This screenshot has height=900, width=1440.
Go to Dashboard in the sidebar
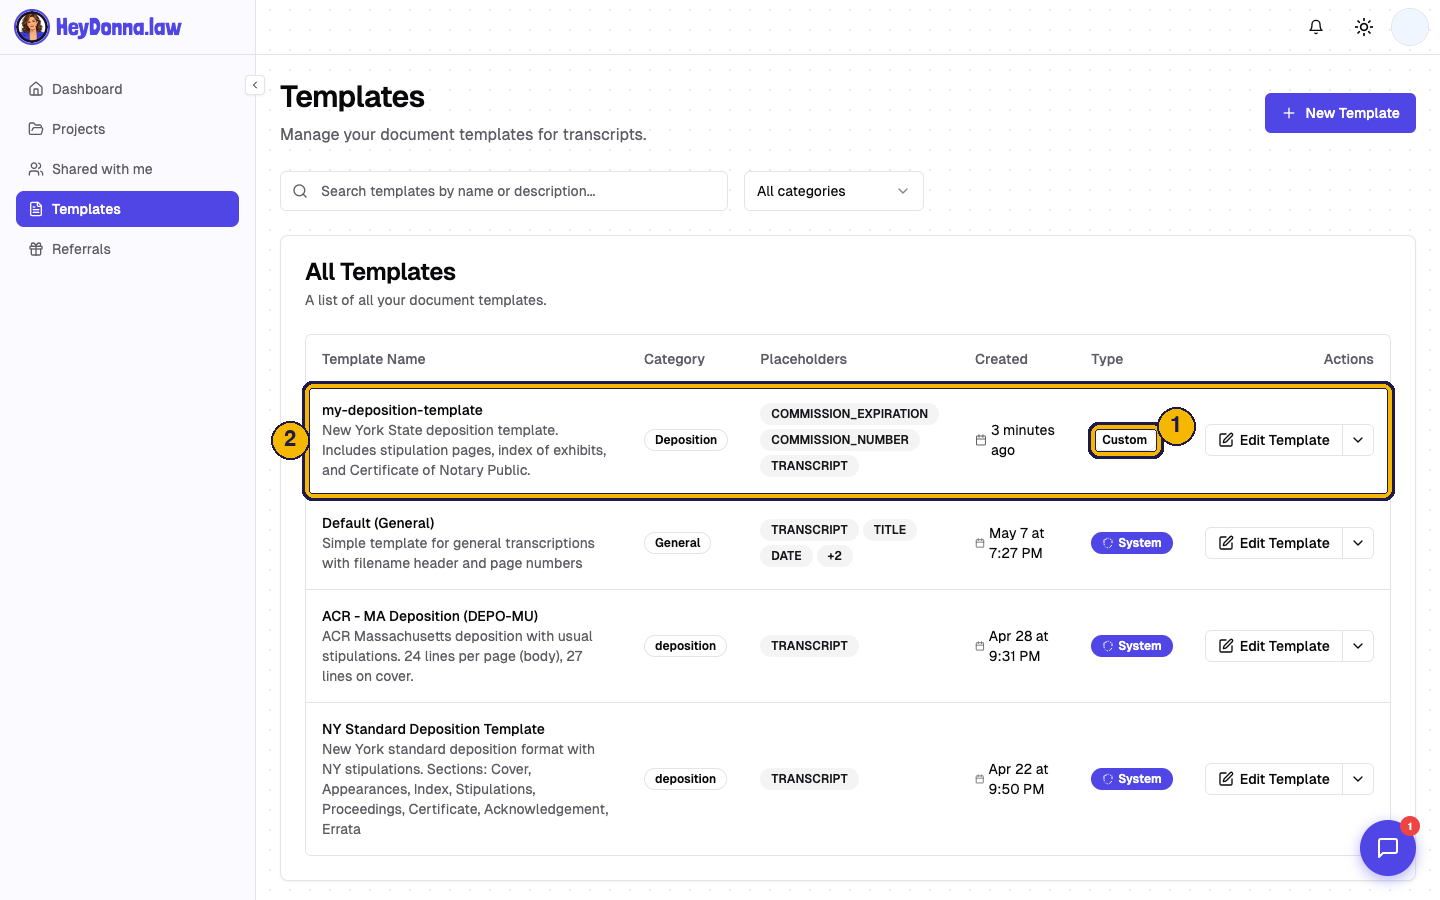[127, 89]
